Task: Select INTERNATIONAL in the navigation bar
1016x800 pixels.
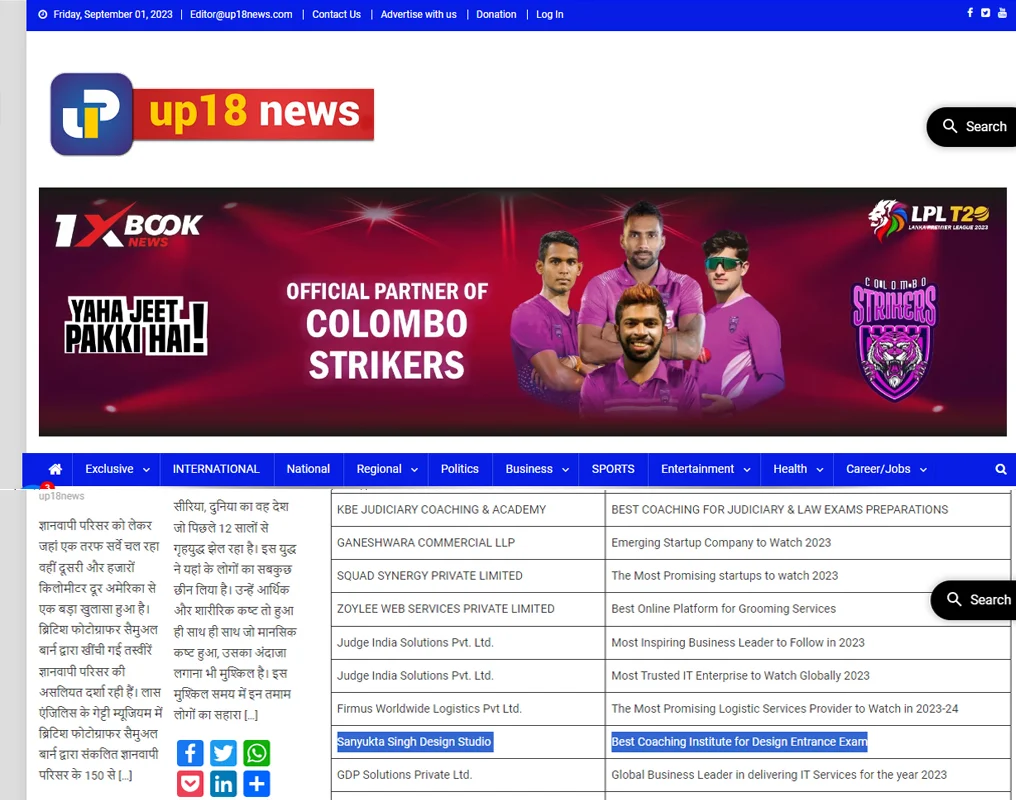Action: click(x=216, y=469)
